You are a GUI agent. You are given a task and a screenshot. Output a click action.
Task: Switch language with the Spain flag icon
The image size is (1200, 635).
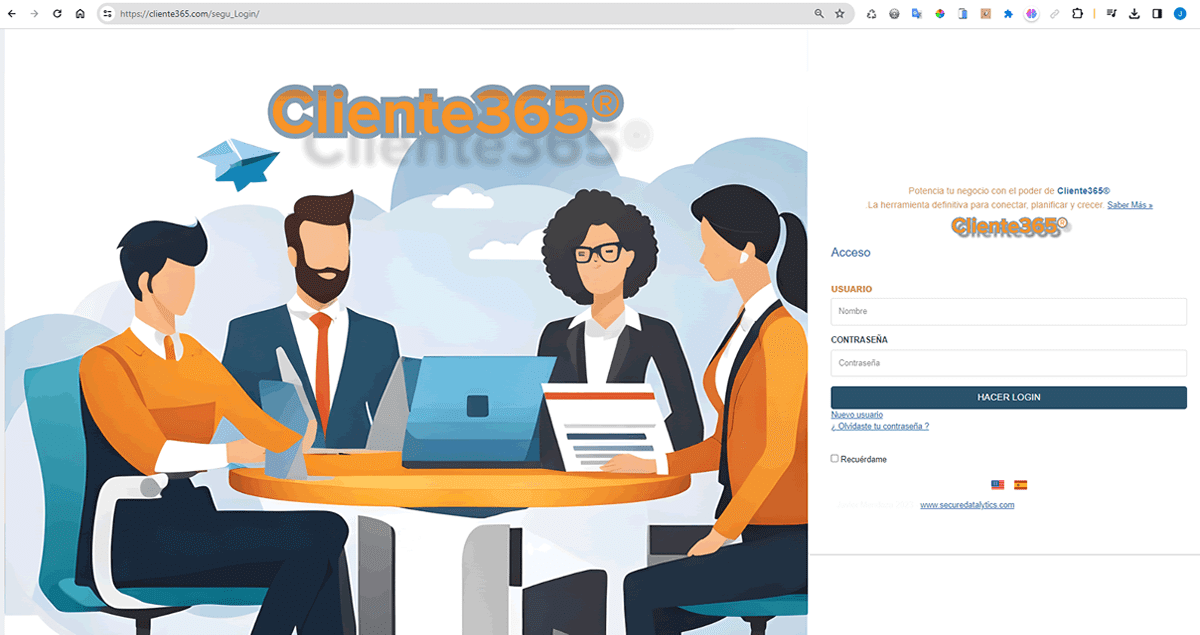(x=1020, y=484)
